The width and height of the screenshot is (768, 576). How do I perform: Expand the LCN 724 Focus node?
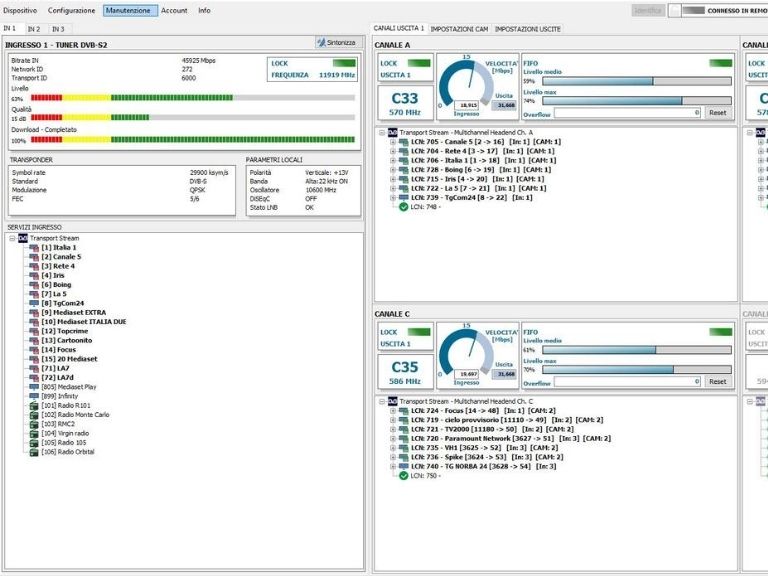click(x=393, y=411)
